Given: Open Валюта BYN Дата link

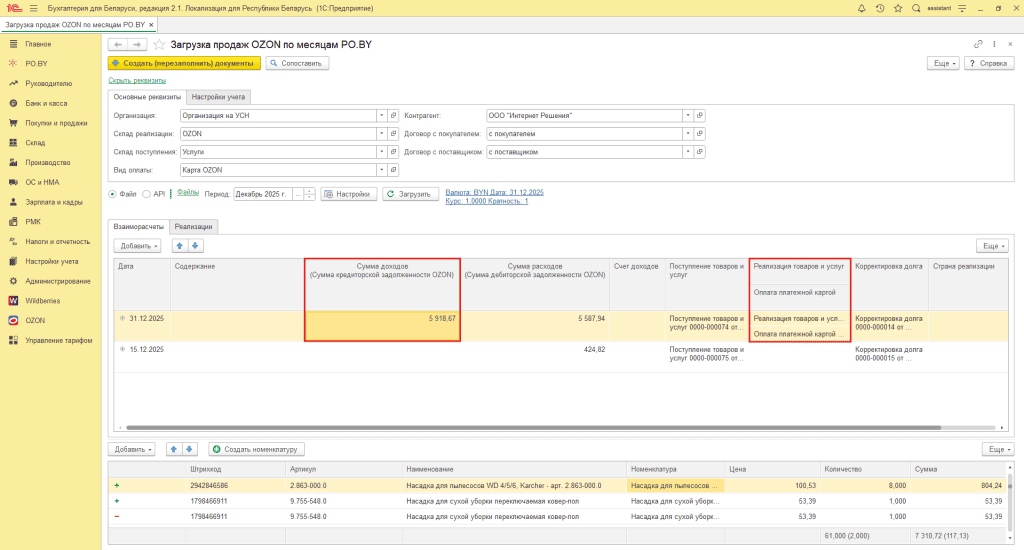Looking at the screenshot, I should point(494,193).
